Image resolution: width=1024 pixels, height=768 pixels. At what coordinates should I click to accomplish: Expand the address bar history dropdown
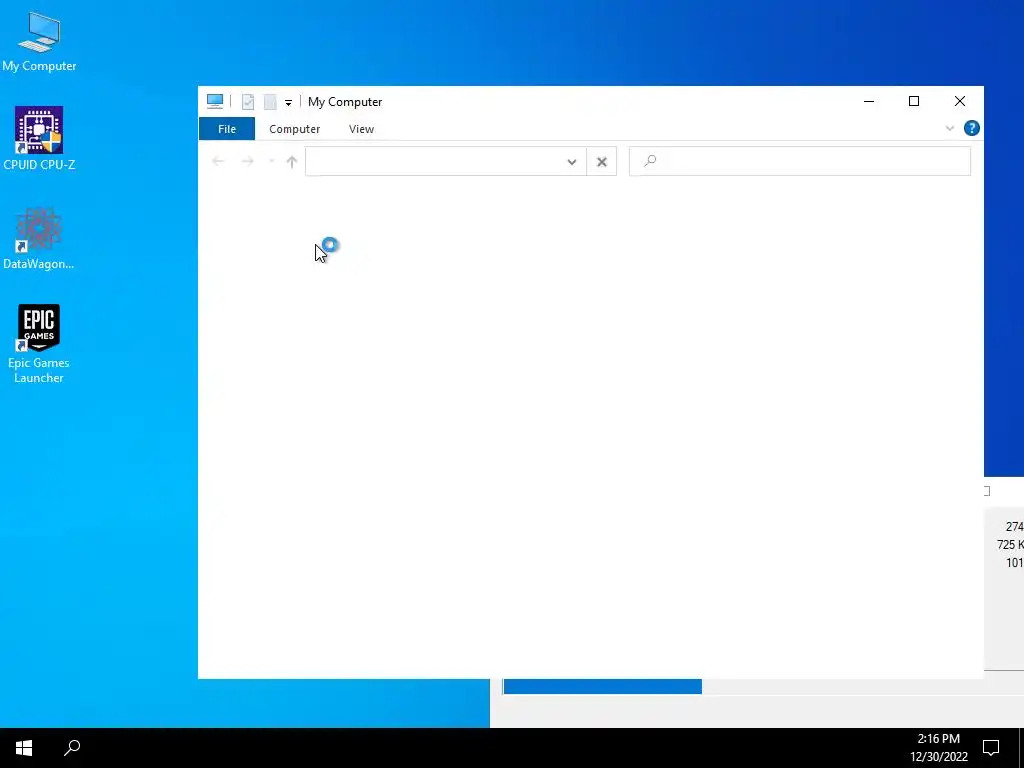[x=572, y=162]
